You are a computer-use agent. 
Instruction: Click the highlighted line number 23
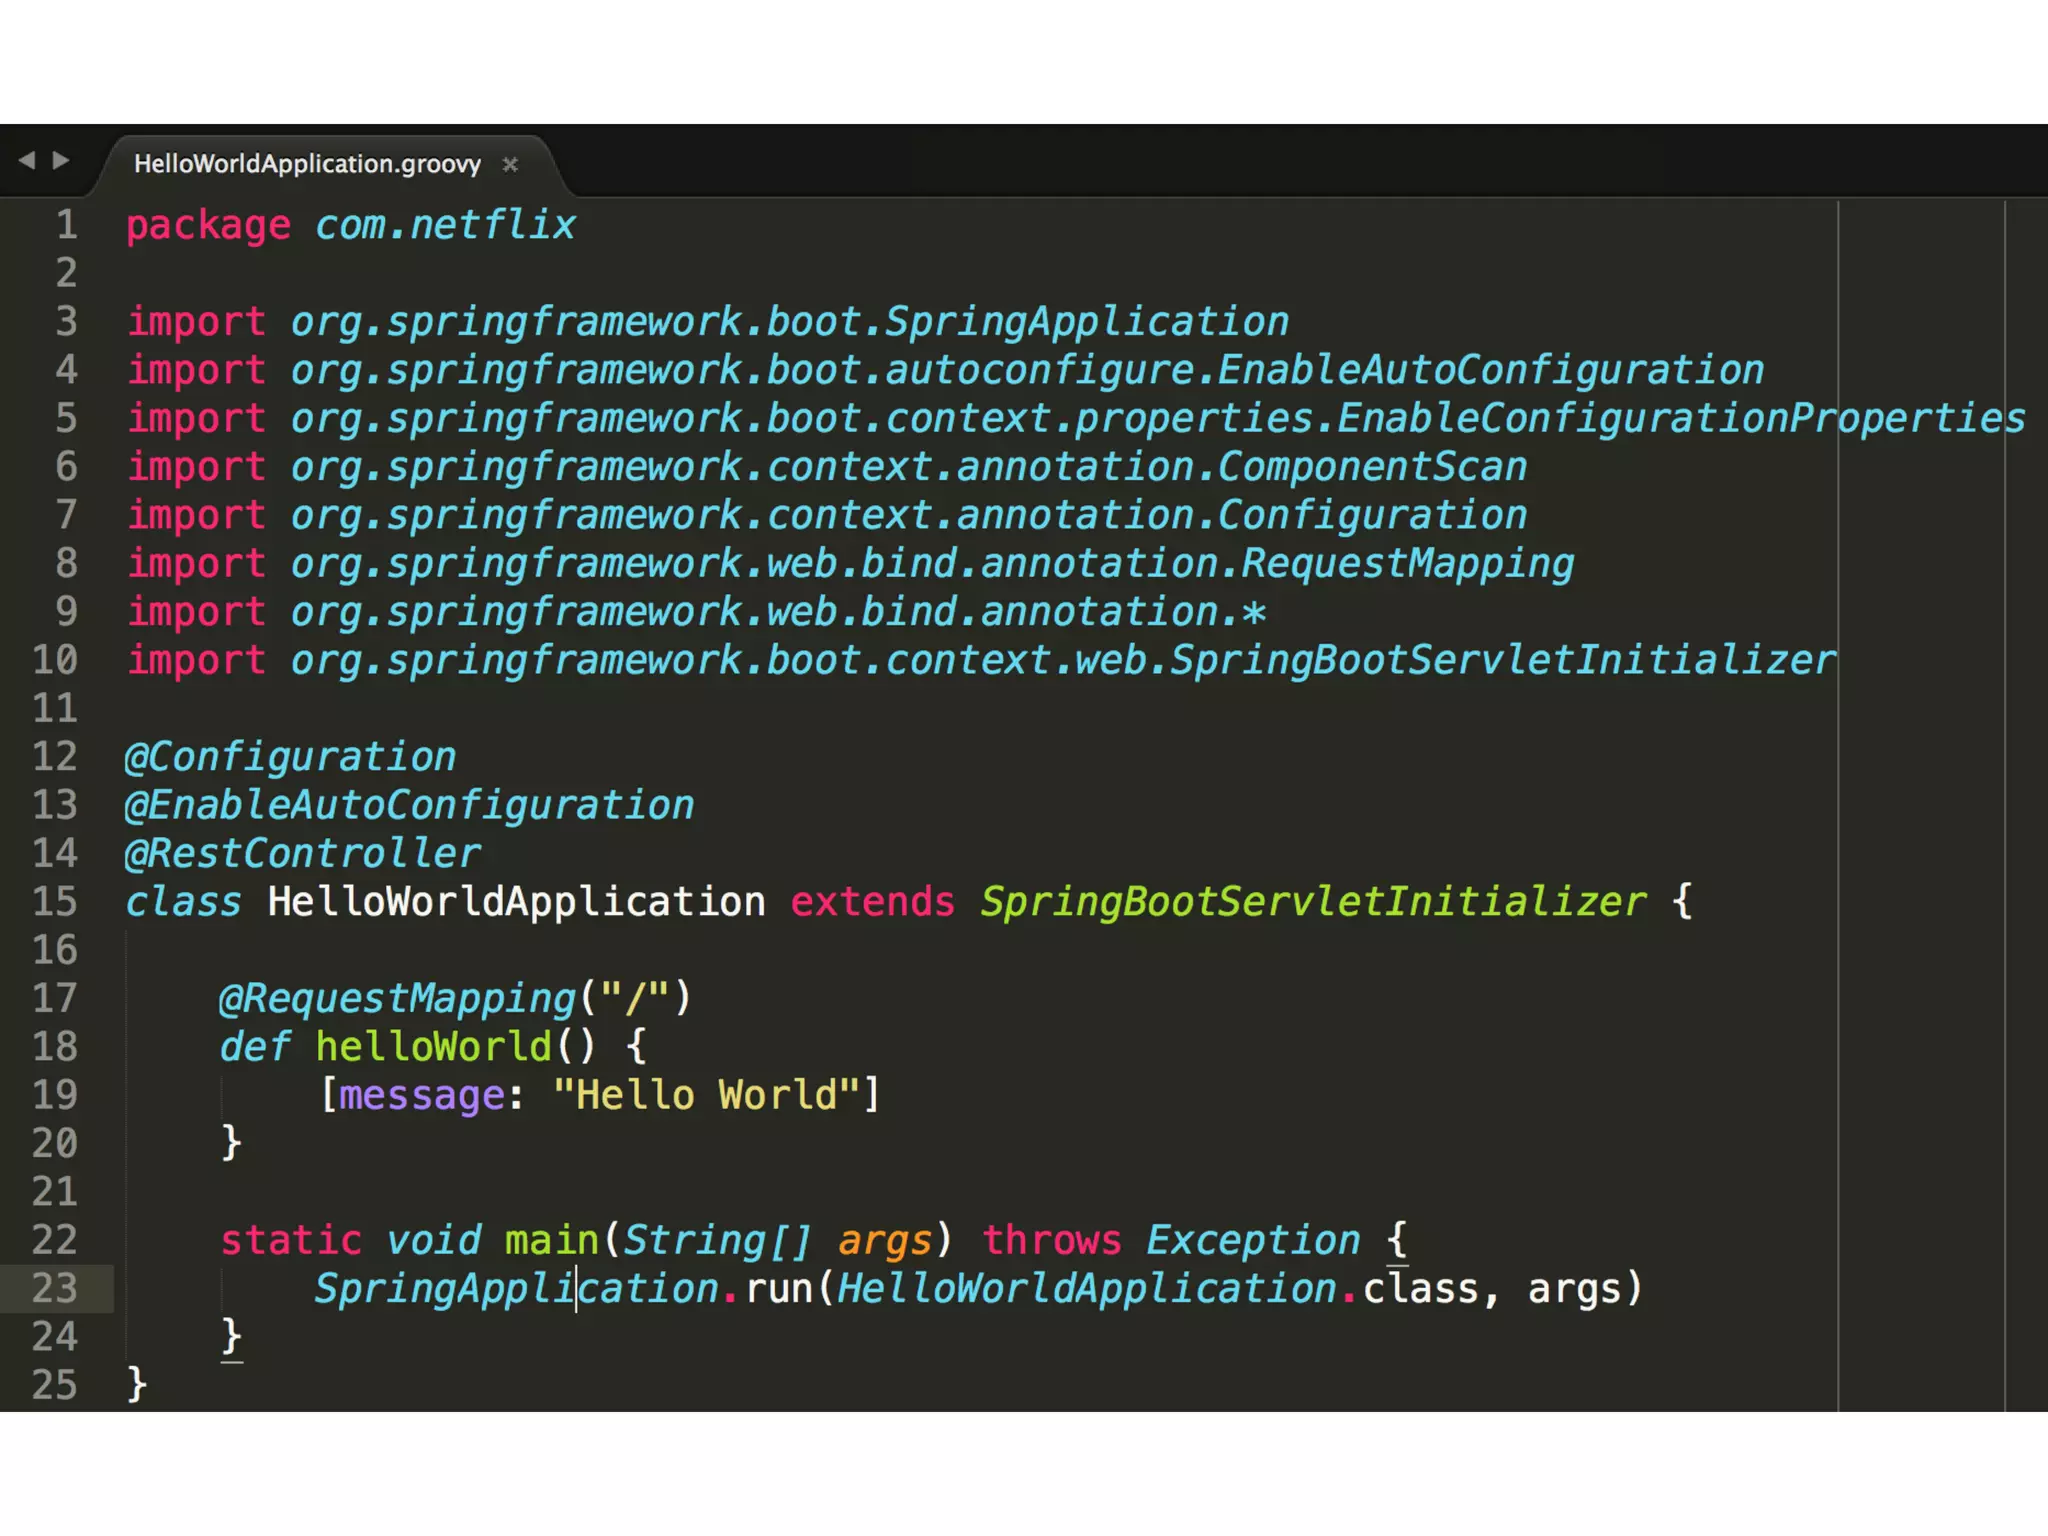pyautogui.click(x=55, y=1288)
